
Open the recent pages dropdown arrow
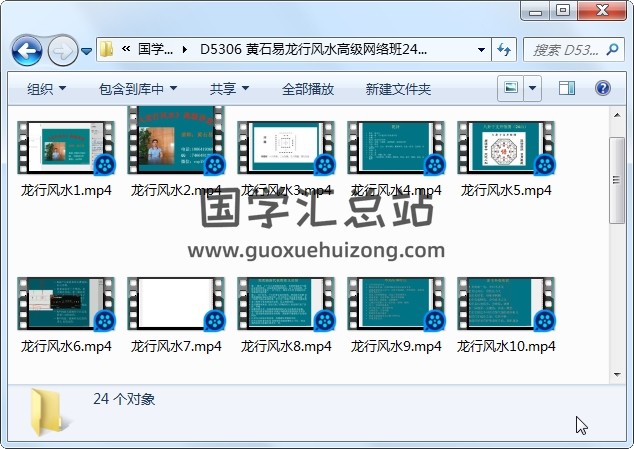[x=86, y=51]
